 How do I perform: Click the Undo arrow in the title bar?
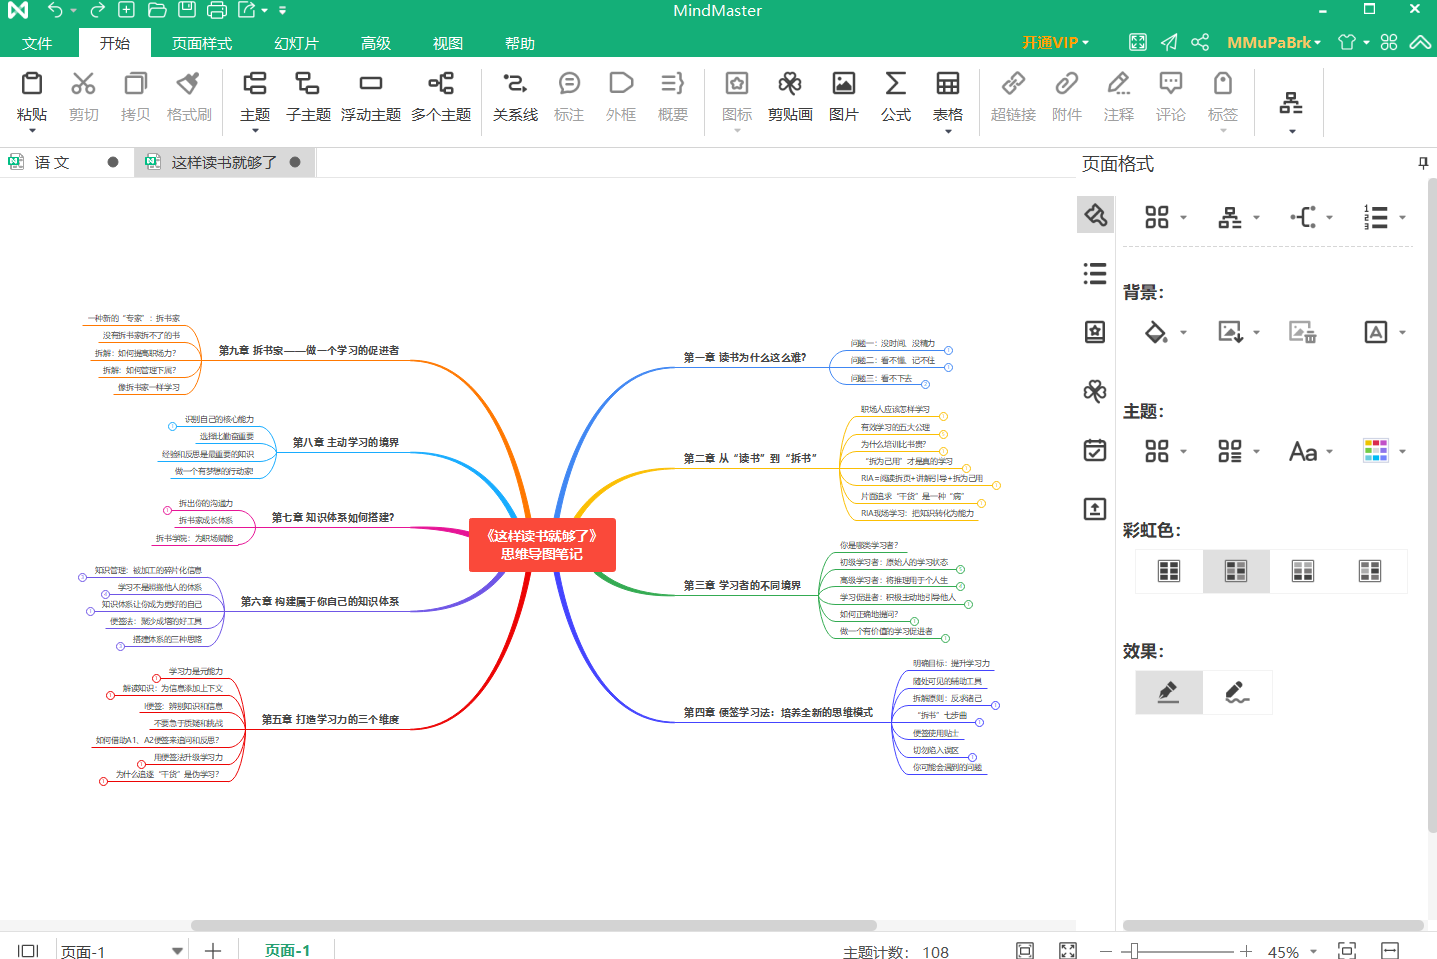point(54,10)
